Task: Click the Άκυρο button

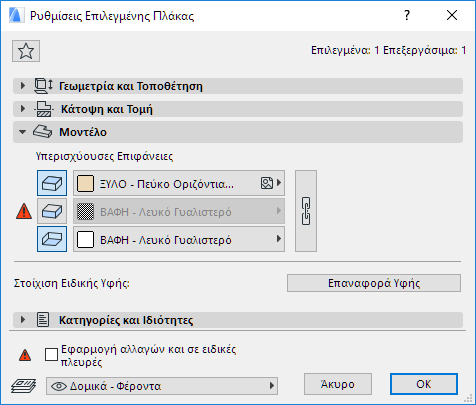Action: 338,384
